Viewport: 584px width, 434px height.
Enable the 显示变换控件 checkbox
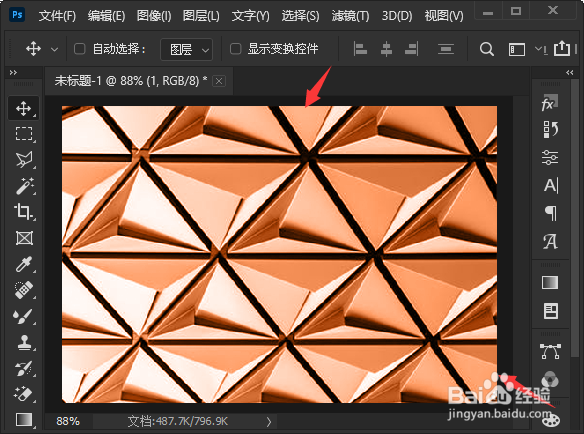click(235, 49)
